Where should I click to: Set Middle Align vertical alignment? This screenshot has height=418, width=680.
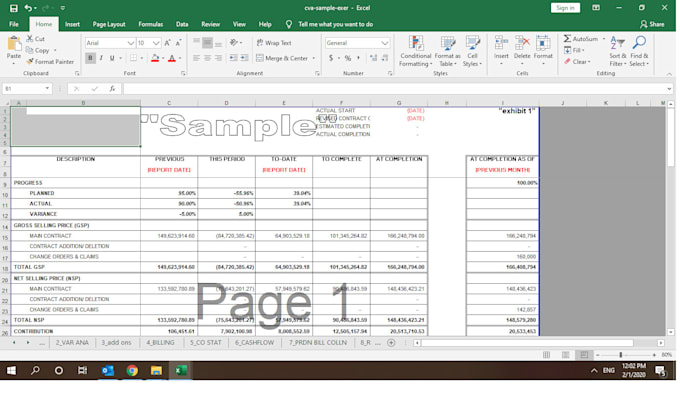(207, 43)
